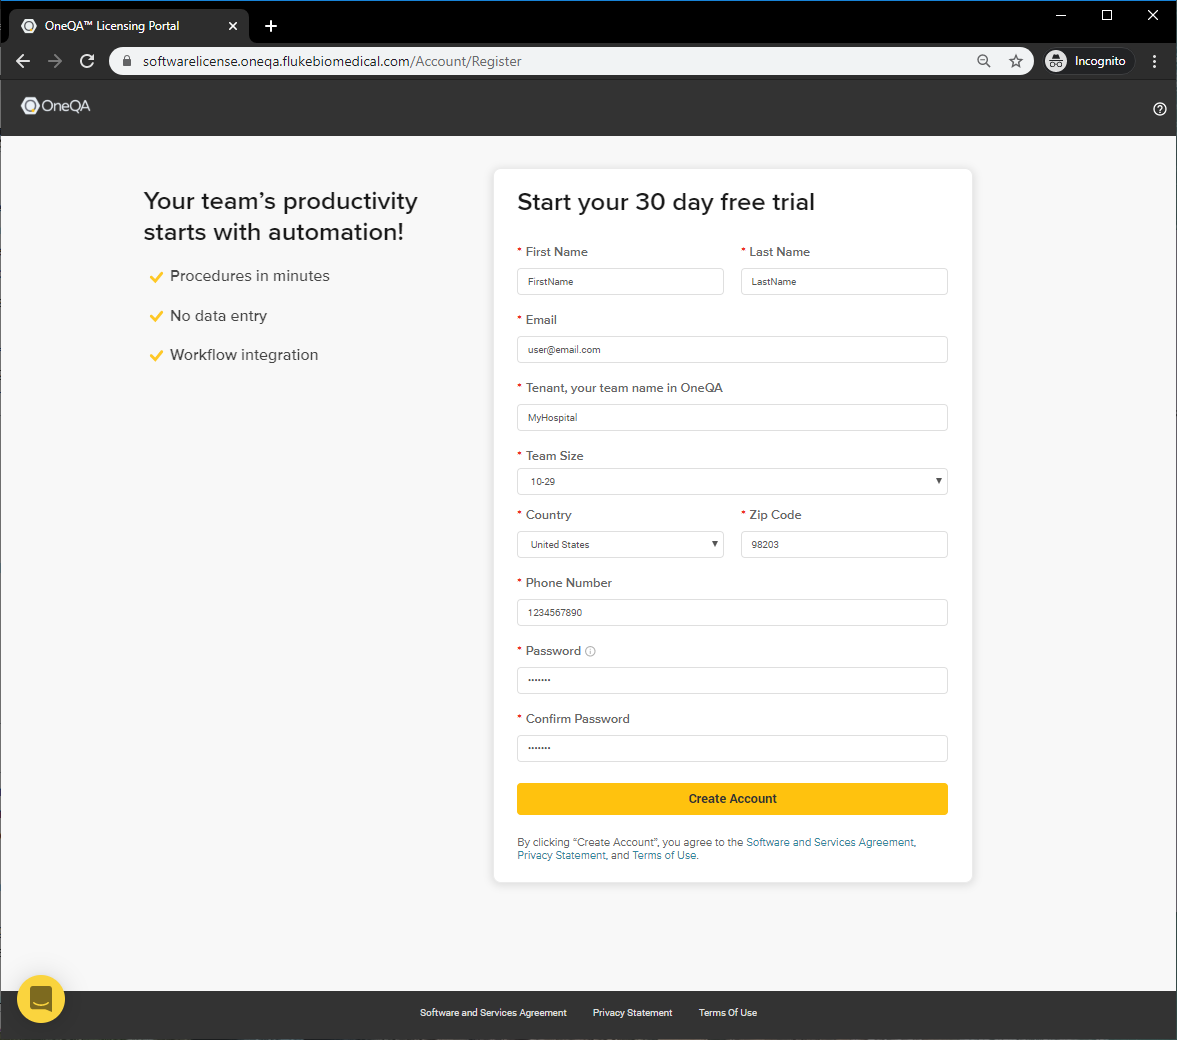Image resolution: width=1177 pixels, height=1040 pixels.
Task: Click the Incognito profile icon
Action: pyautogui.click(x=1088, y=62)
